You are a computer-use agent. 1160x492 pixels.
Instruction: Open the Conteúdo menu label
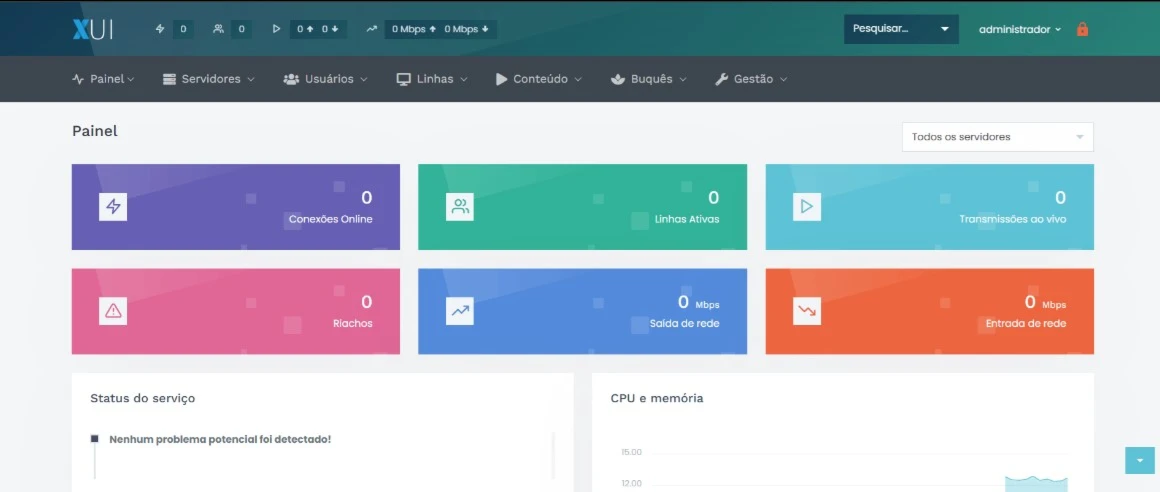tap(541, 79)
